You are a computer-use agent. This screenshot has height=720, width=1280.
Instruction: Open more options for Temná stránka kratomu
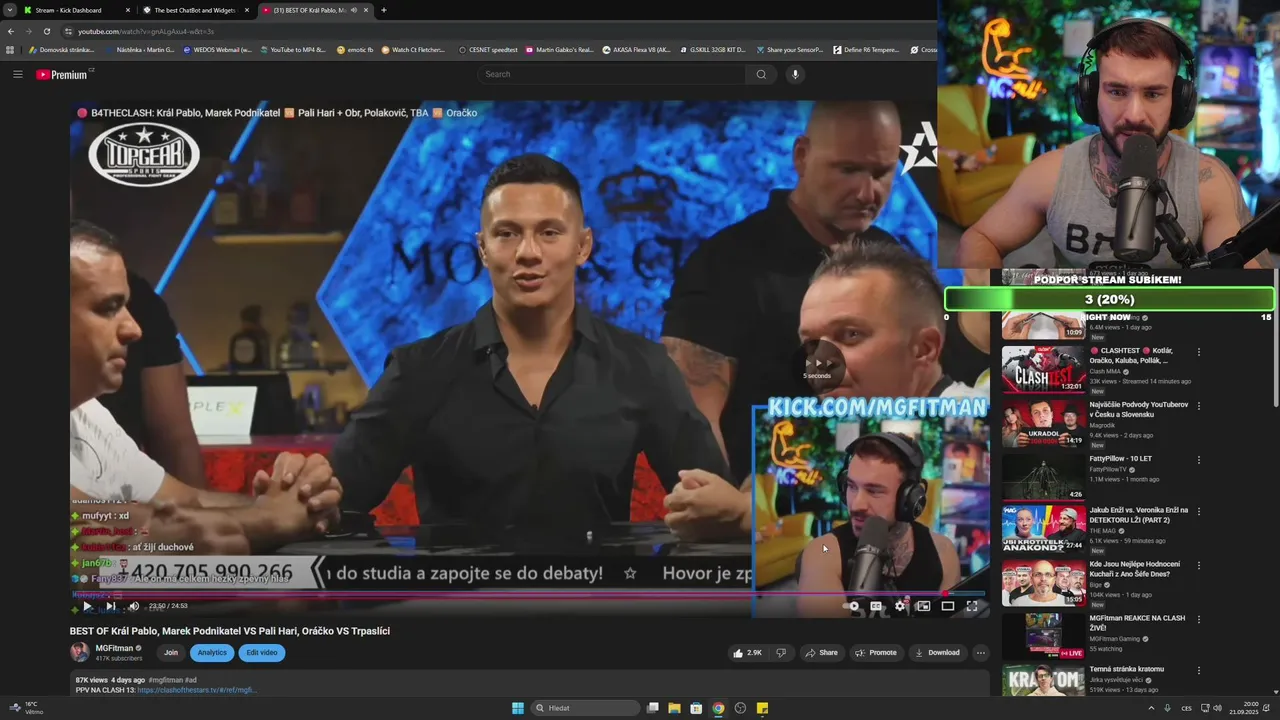coord(1198,670)
